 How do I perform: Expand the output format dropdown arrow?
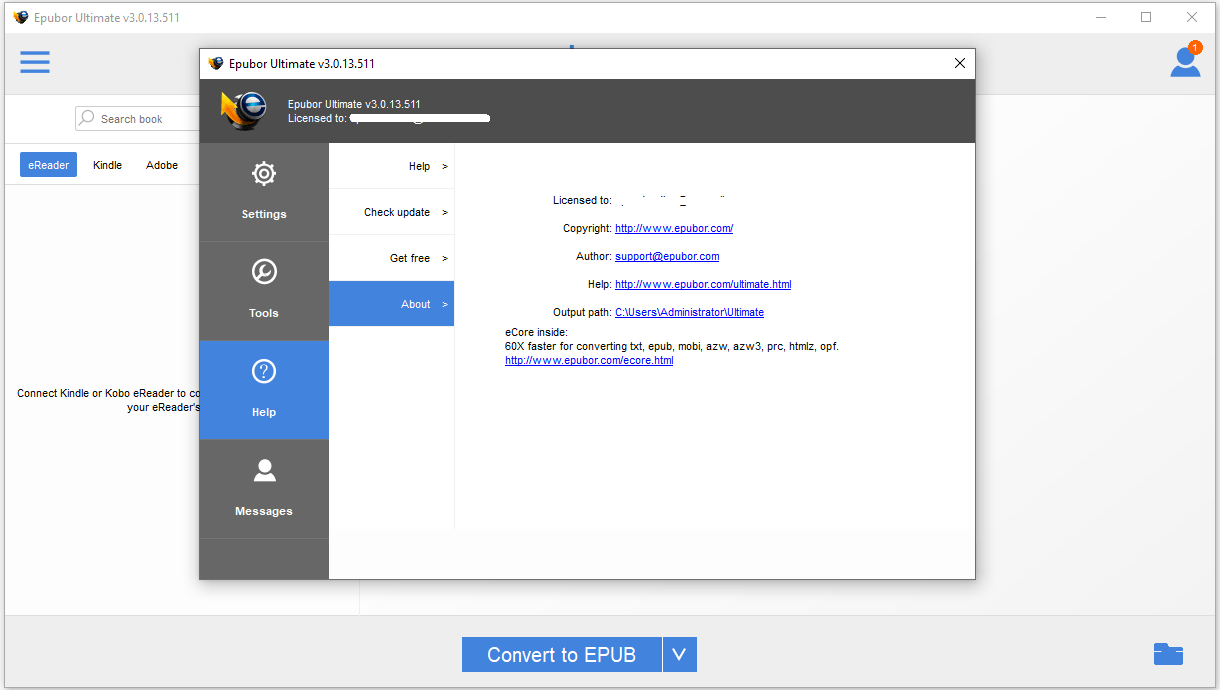(679, 655)
